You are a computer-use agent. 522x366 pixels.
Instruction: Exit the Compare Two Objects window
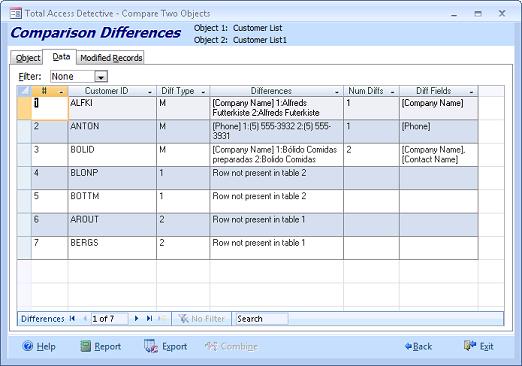click(478, 346)
